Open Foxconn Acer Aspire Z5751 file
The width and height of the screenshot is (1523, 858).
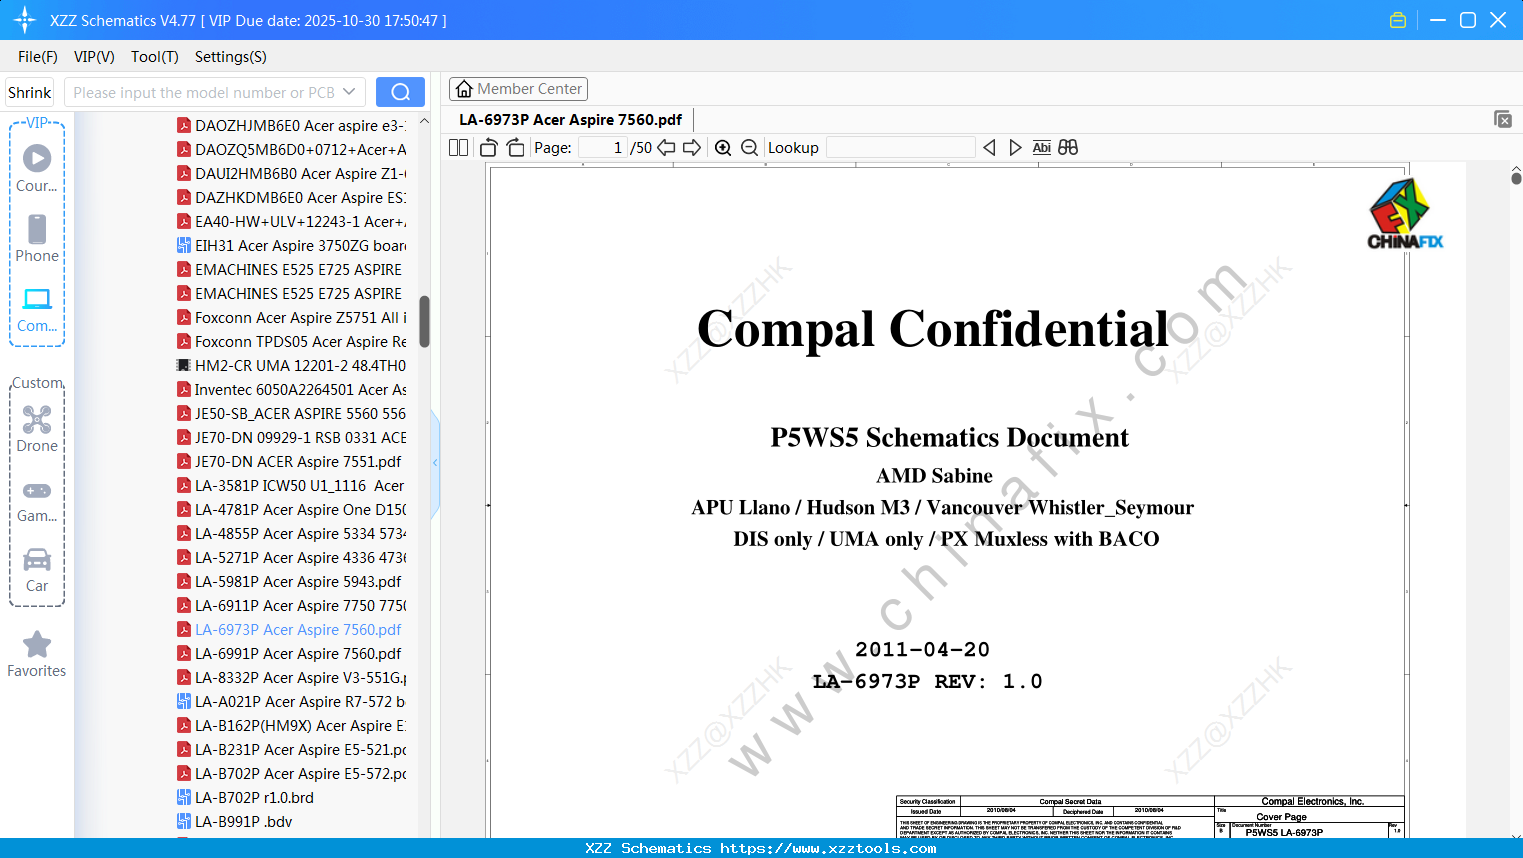pyautogui.click(x=292, y=318)
